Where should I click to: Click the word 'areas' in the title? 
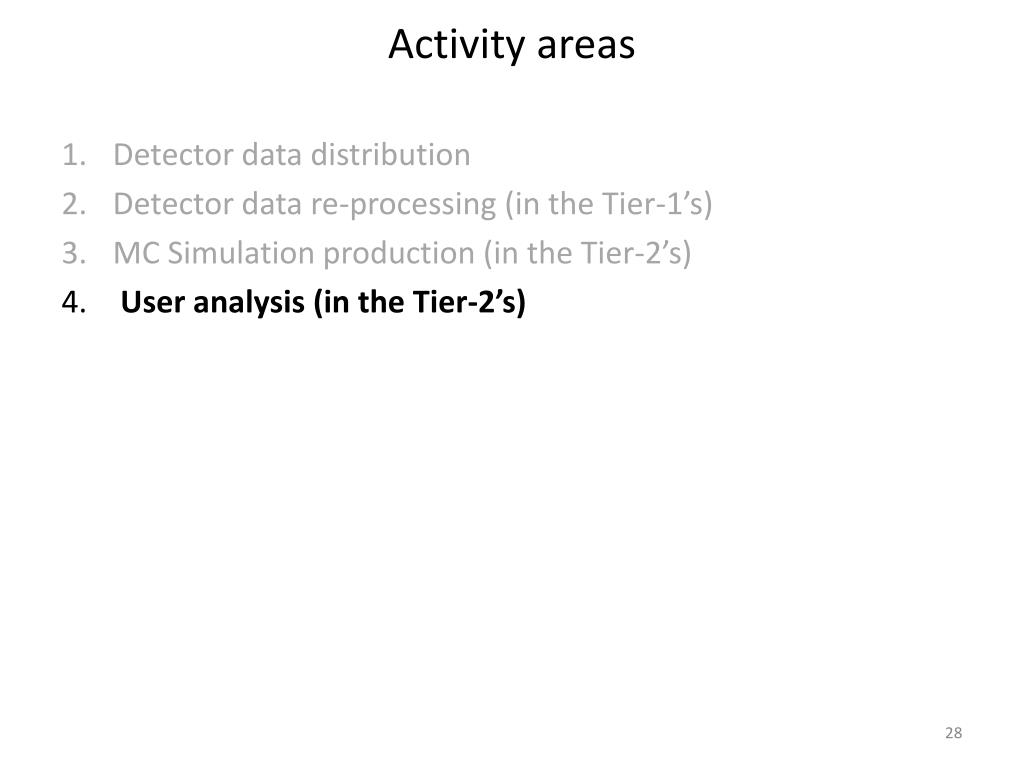pos(586,47)
